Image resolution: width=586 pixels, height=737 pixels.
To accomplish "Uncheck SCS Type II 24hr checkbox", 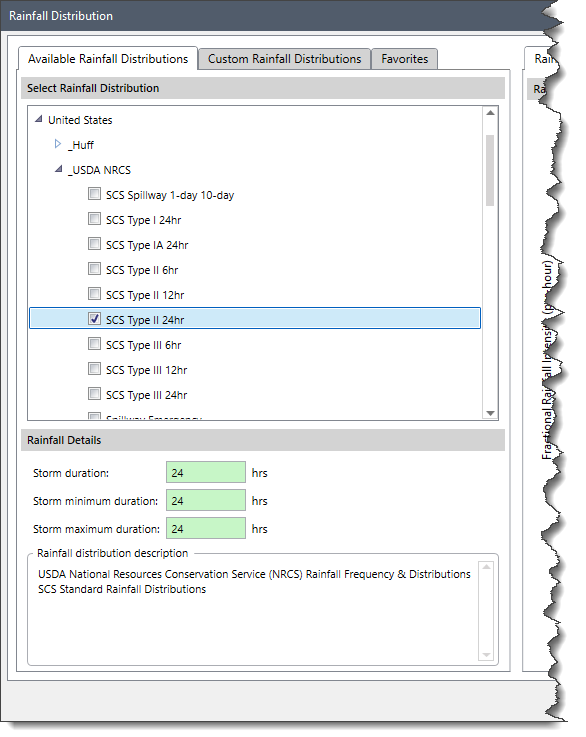I will coord(94,319).
